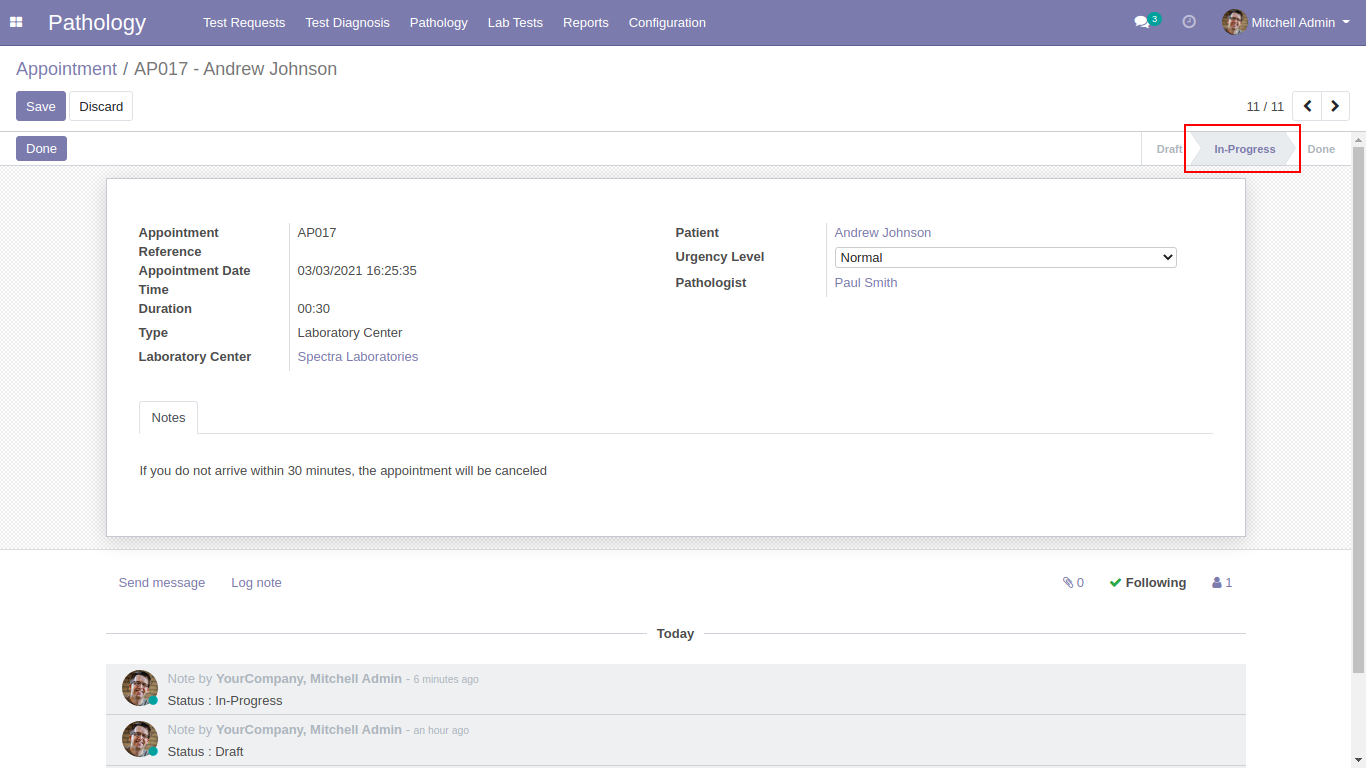1366x768 pixels.
Task: Click the Discard button
Action: coord(101,106)
